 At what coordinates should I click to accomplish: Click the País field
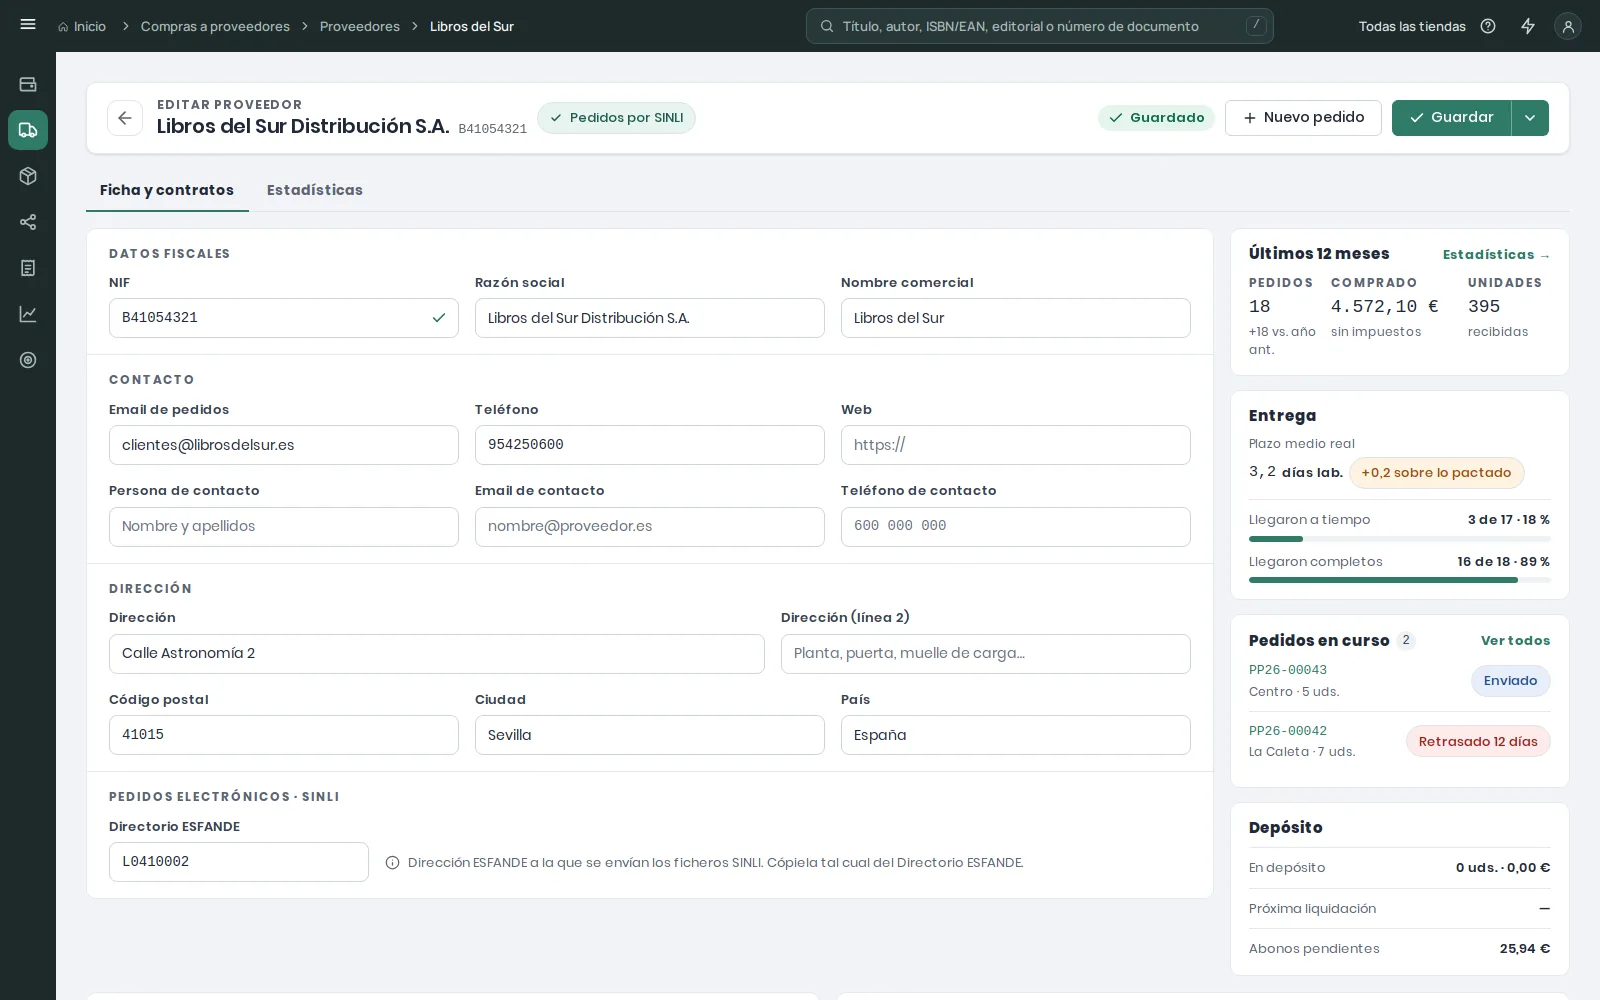[x=1016, y=735]
